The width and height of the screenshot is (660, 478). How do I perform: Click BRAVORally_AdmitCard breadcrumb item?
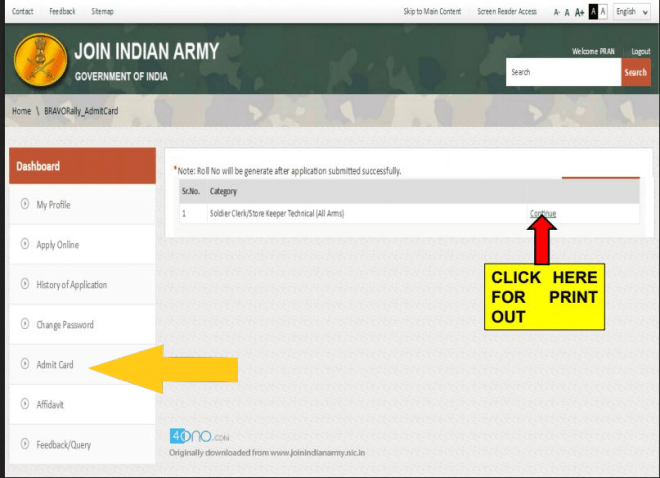coord(81,111)
